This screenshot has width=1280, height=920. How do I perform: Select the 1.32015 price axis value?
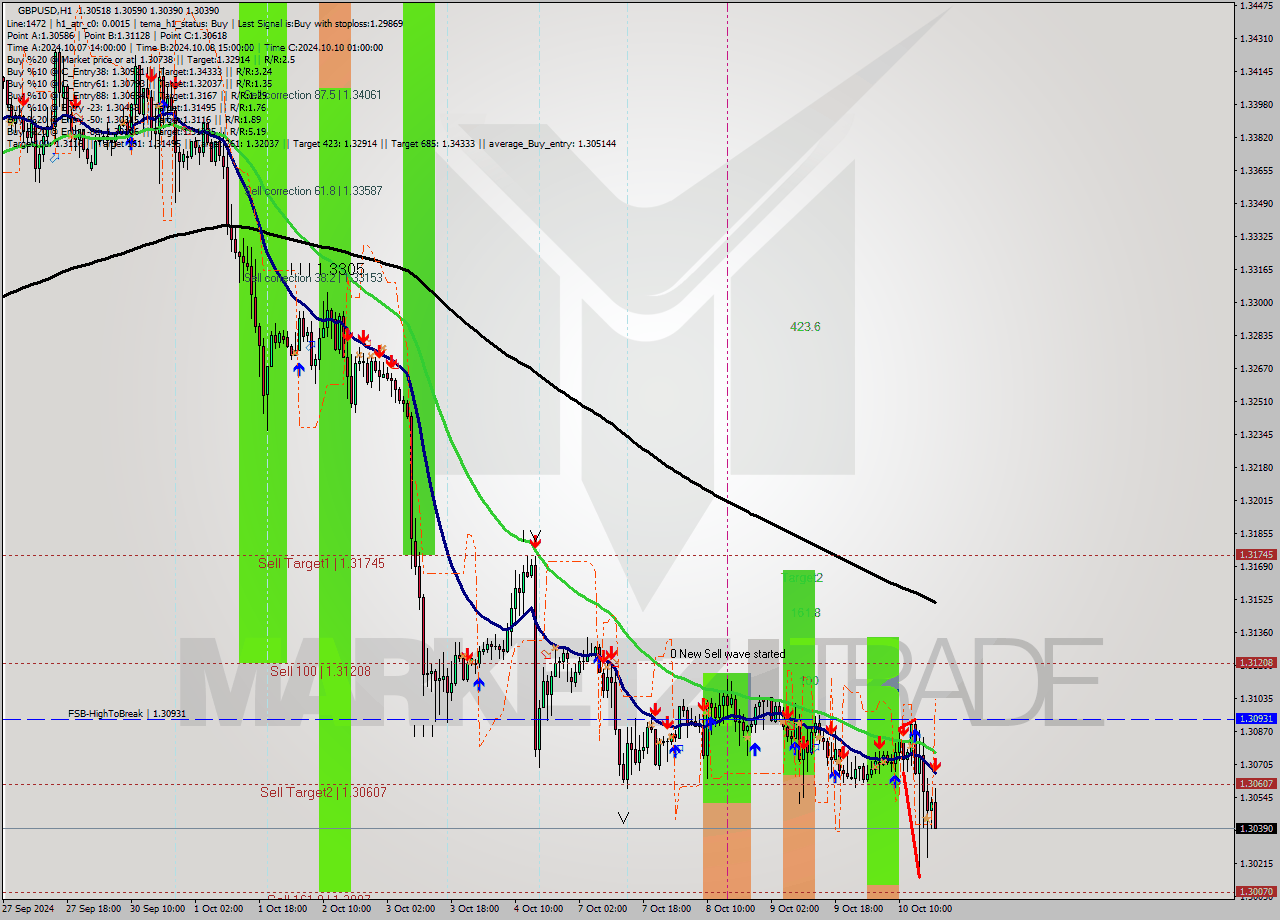pyautogui.click(x=1256, y=500)
